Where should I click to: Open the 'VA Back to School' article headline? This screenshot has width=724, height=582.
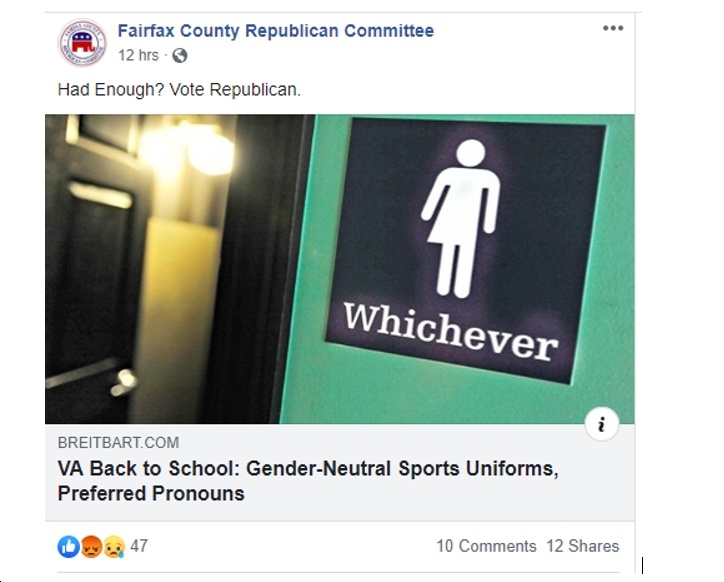[308, 481]
